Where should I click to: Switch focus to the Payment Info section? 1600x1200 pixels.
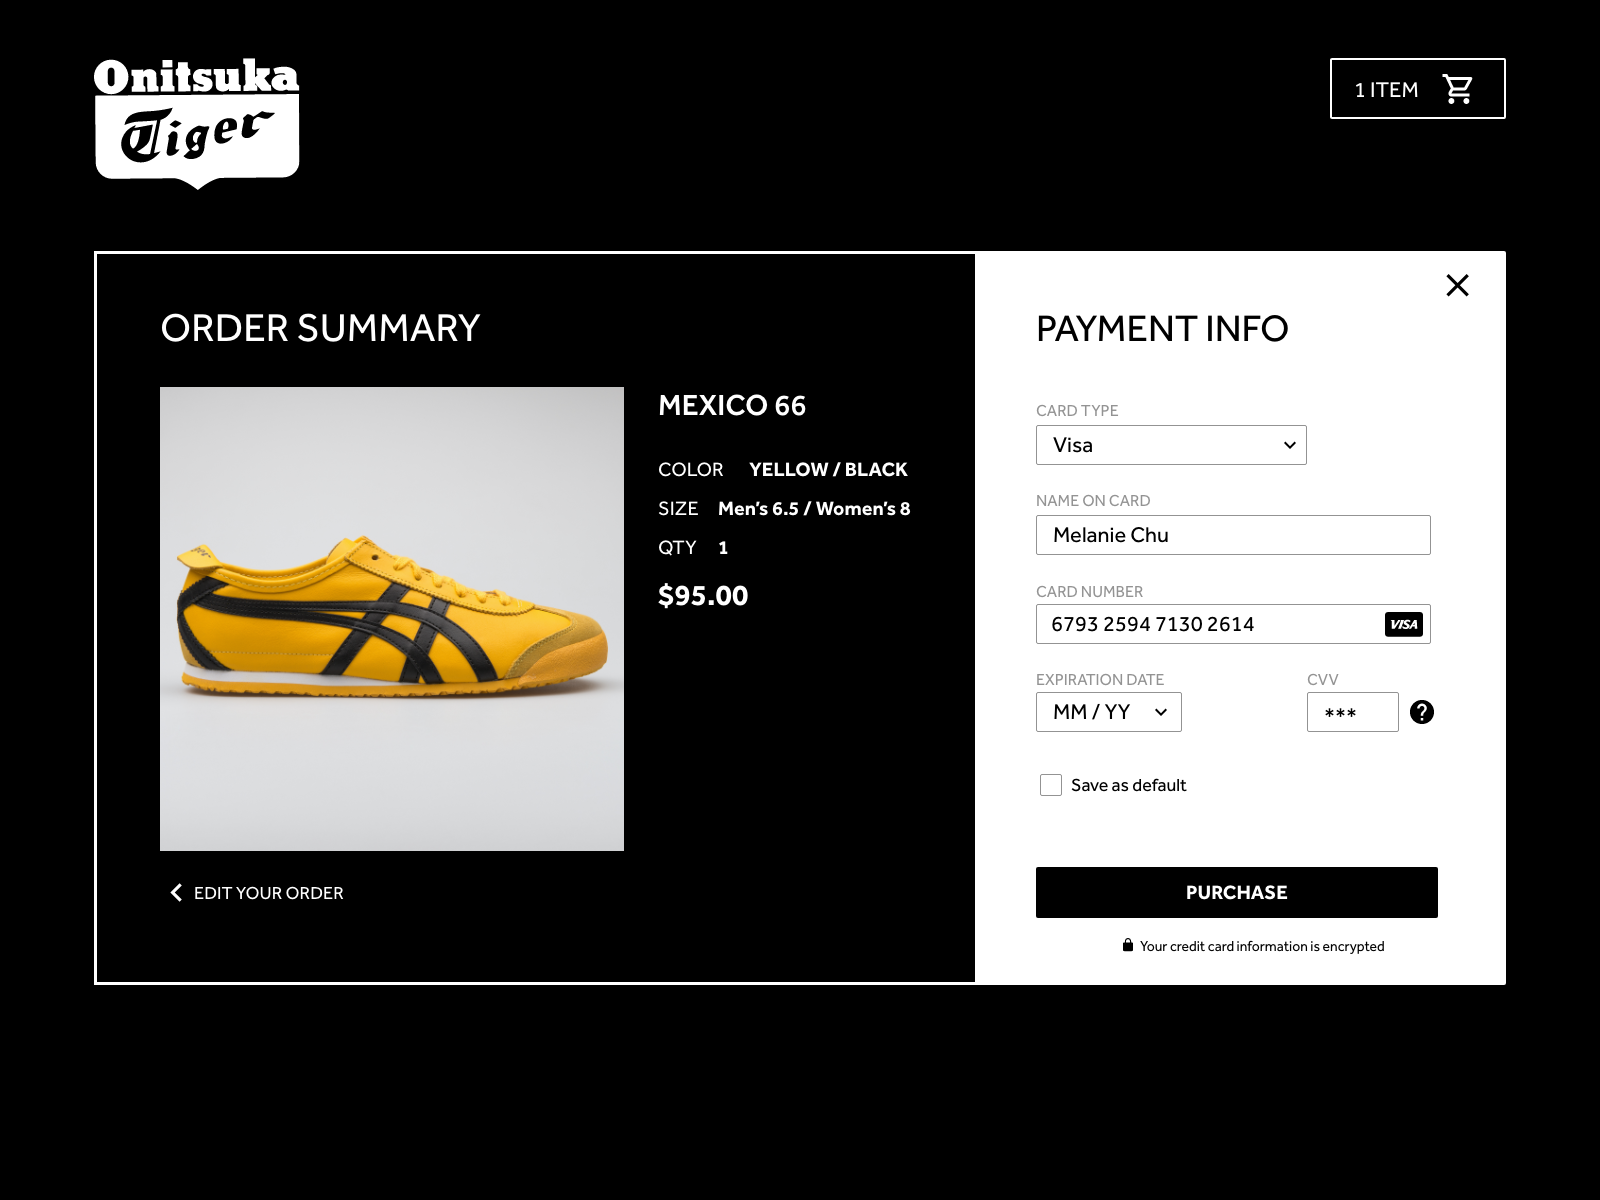pos(1162,328)
